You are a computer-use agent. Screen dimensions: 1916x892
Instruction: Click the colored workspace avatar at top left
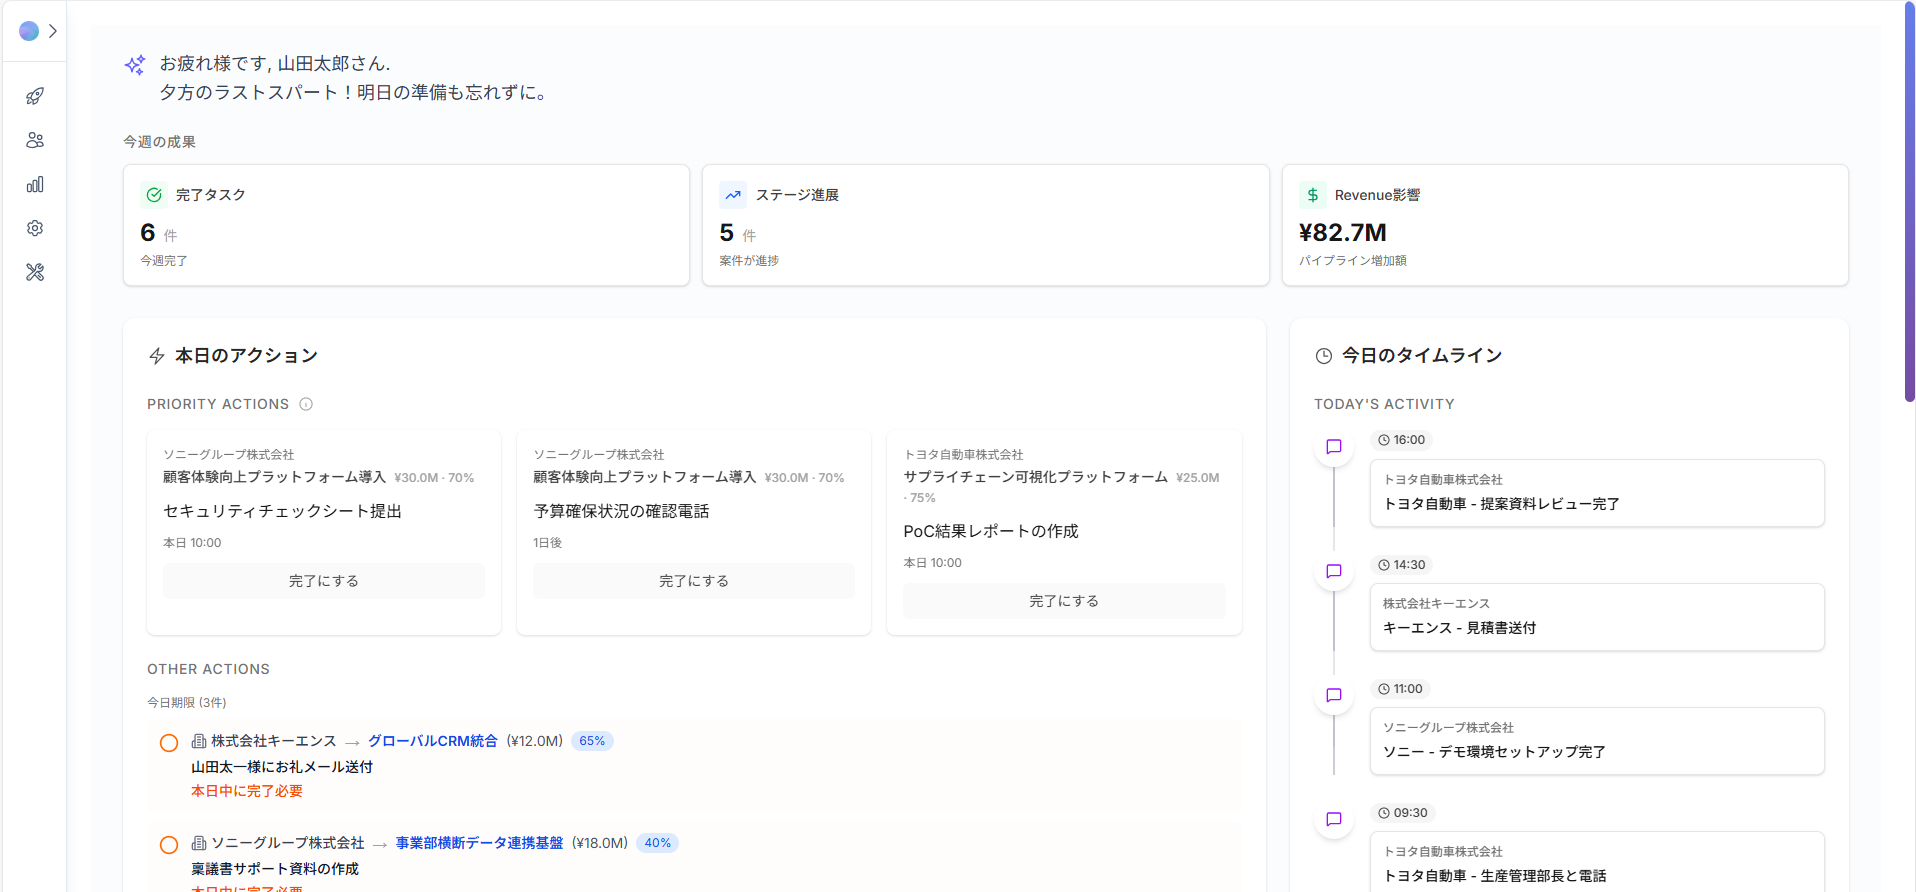click(x=29, y=31)
